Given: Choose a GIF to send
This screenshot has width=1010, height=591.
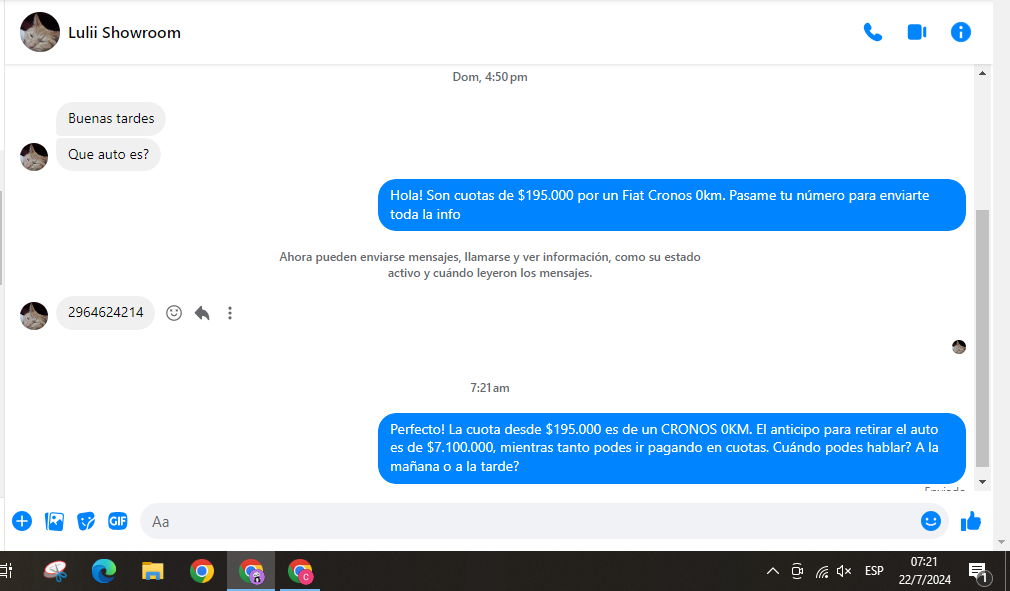Looking at the screenshot, I should point(118,521).
